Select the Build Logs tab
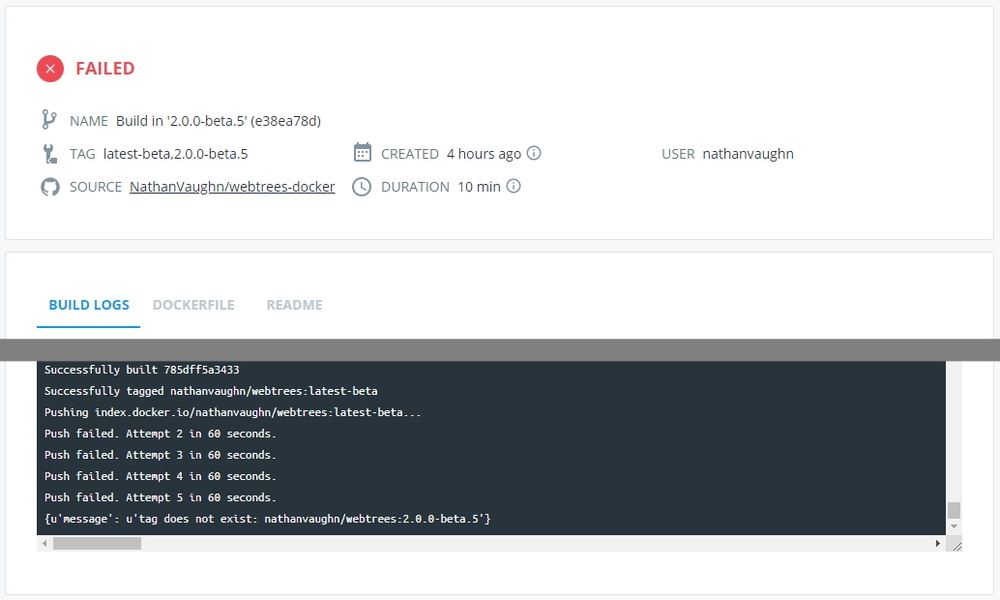Image resolution: width=1000 pixels, height=600 pixels. coord(89,305)
